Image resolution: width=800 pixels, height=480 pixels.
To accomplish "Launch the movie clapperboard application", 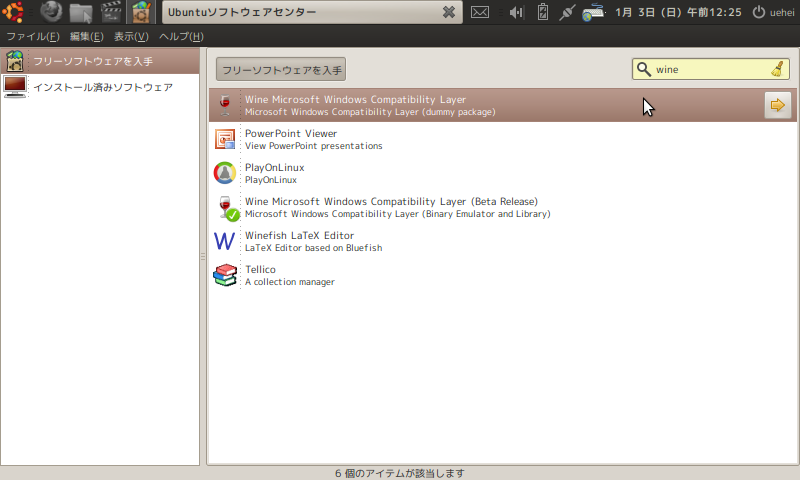I will (x=111, y=12).
